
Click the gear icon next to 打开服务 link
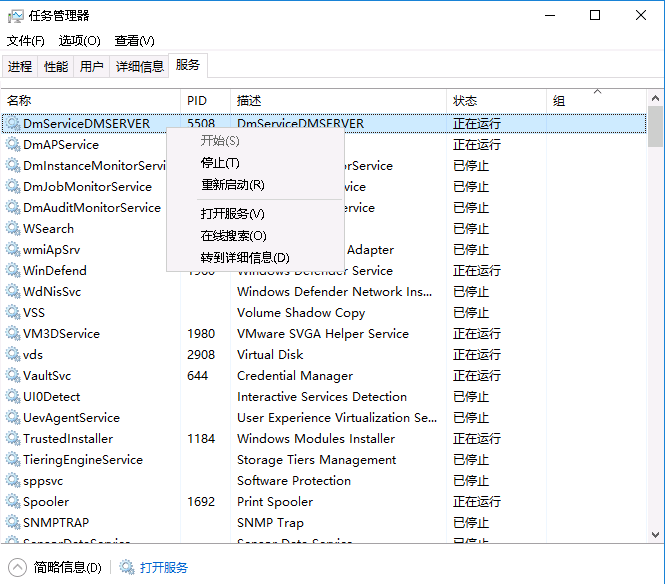(126, 567)
